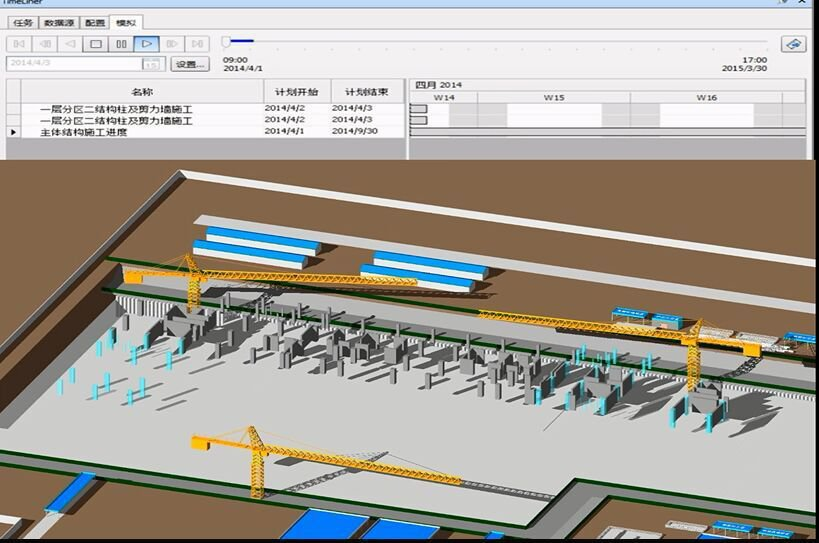The image size is (819, 543).
Task: Click the W16 week header
Action: (x=706, y=98)
